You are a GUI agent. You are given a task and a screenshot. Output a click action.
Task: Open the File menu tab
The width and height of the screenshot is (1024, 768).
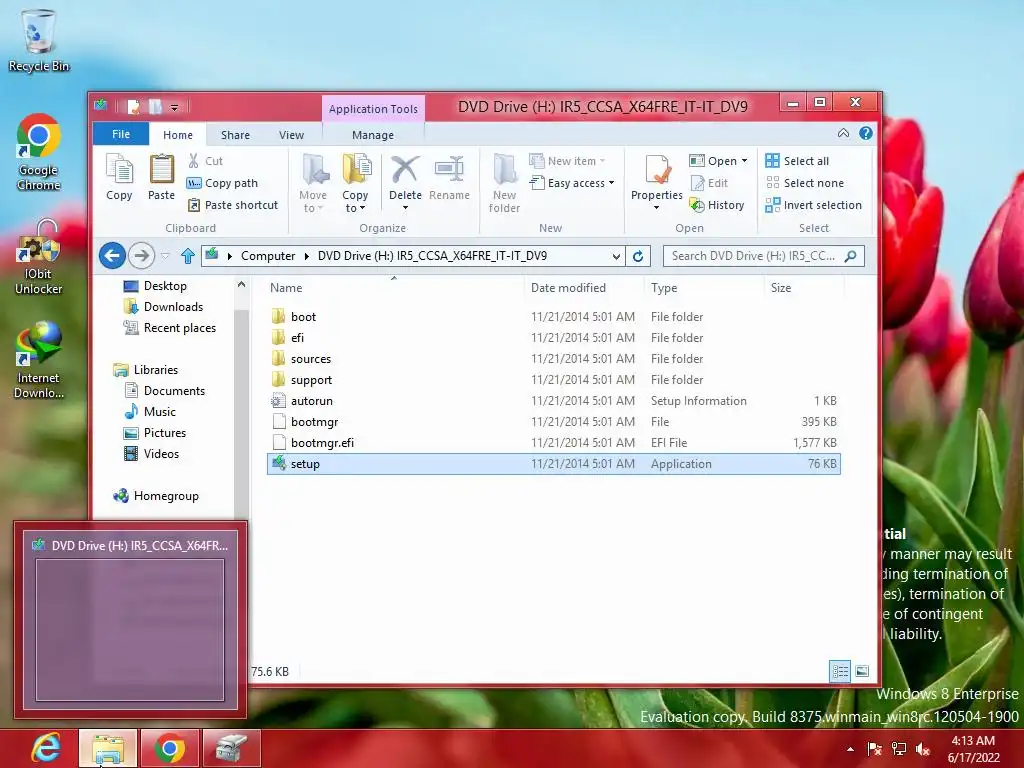tap(121, 134)
